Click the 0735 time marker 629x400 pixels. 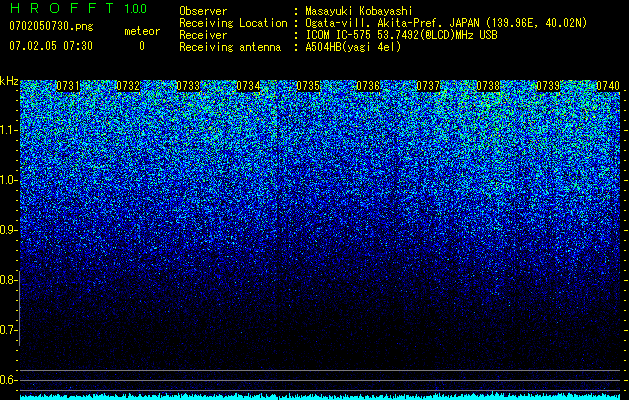click(x=308, y=86)
